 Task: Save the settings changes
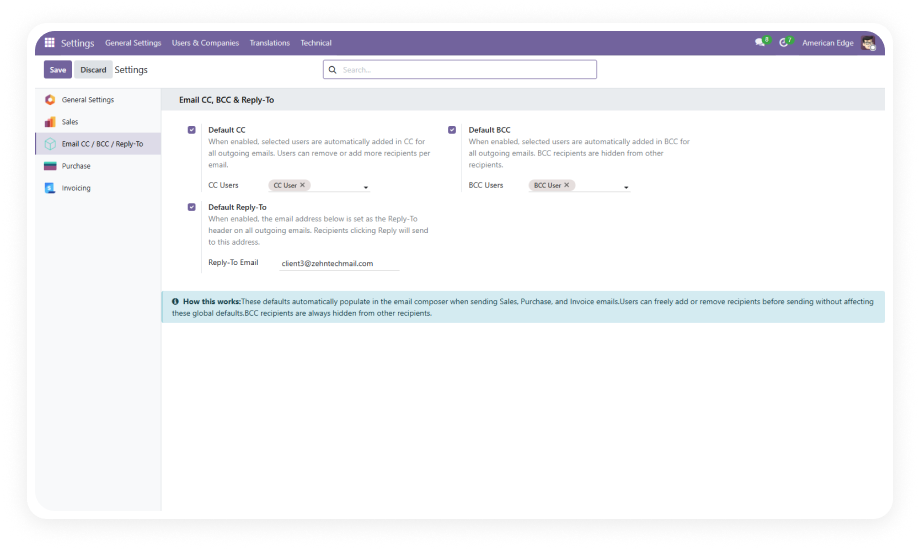tap(58, 70)
